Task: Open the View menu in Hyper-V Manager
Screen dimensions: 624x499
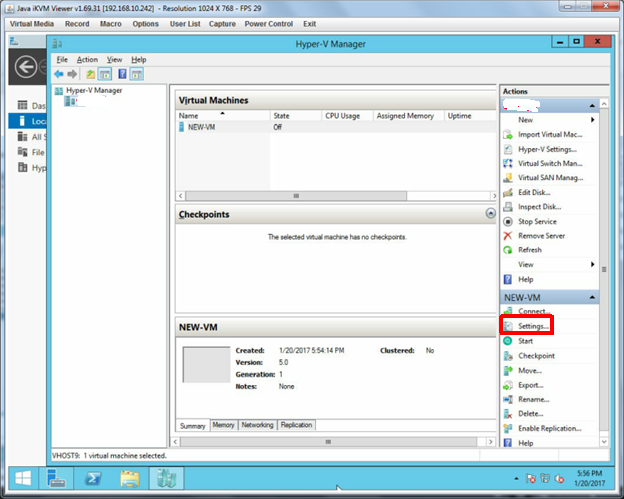Action: coord(114,60)
